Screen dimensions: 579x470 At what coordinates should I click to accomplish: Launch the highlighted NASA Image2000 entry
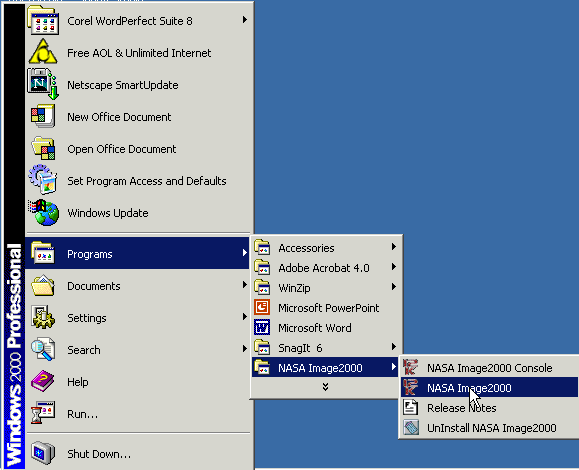click(x=489, y=387)
